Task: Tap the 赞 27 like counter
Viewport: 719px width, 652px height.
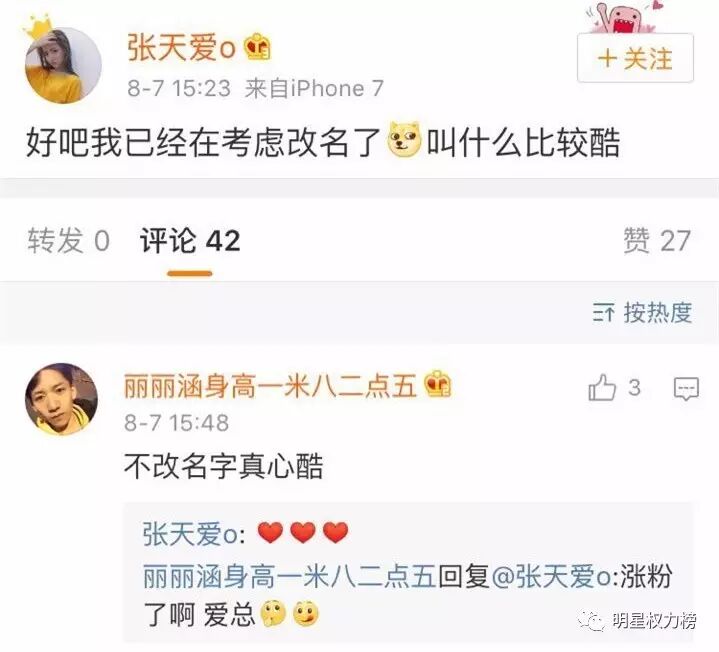Action: click(657, 240)
